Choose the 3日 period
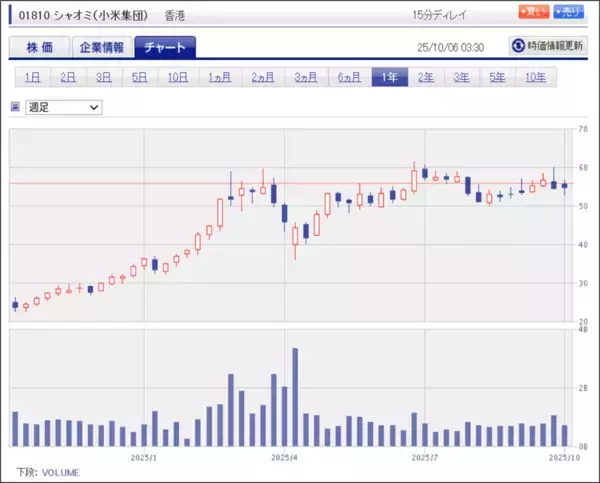This screenshot has width=600, height=483. click(104, 77)
